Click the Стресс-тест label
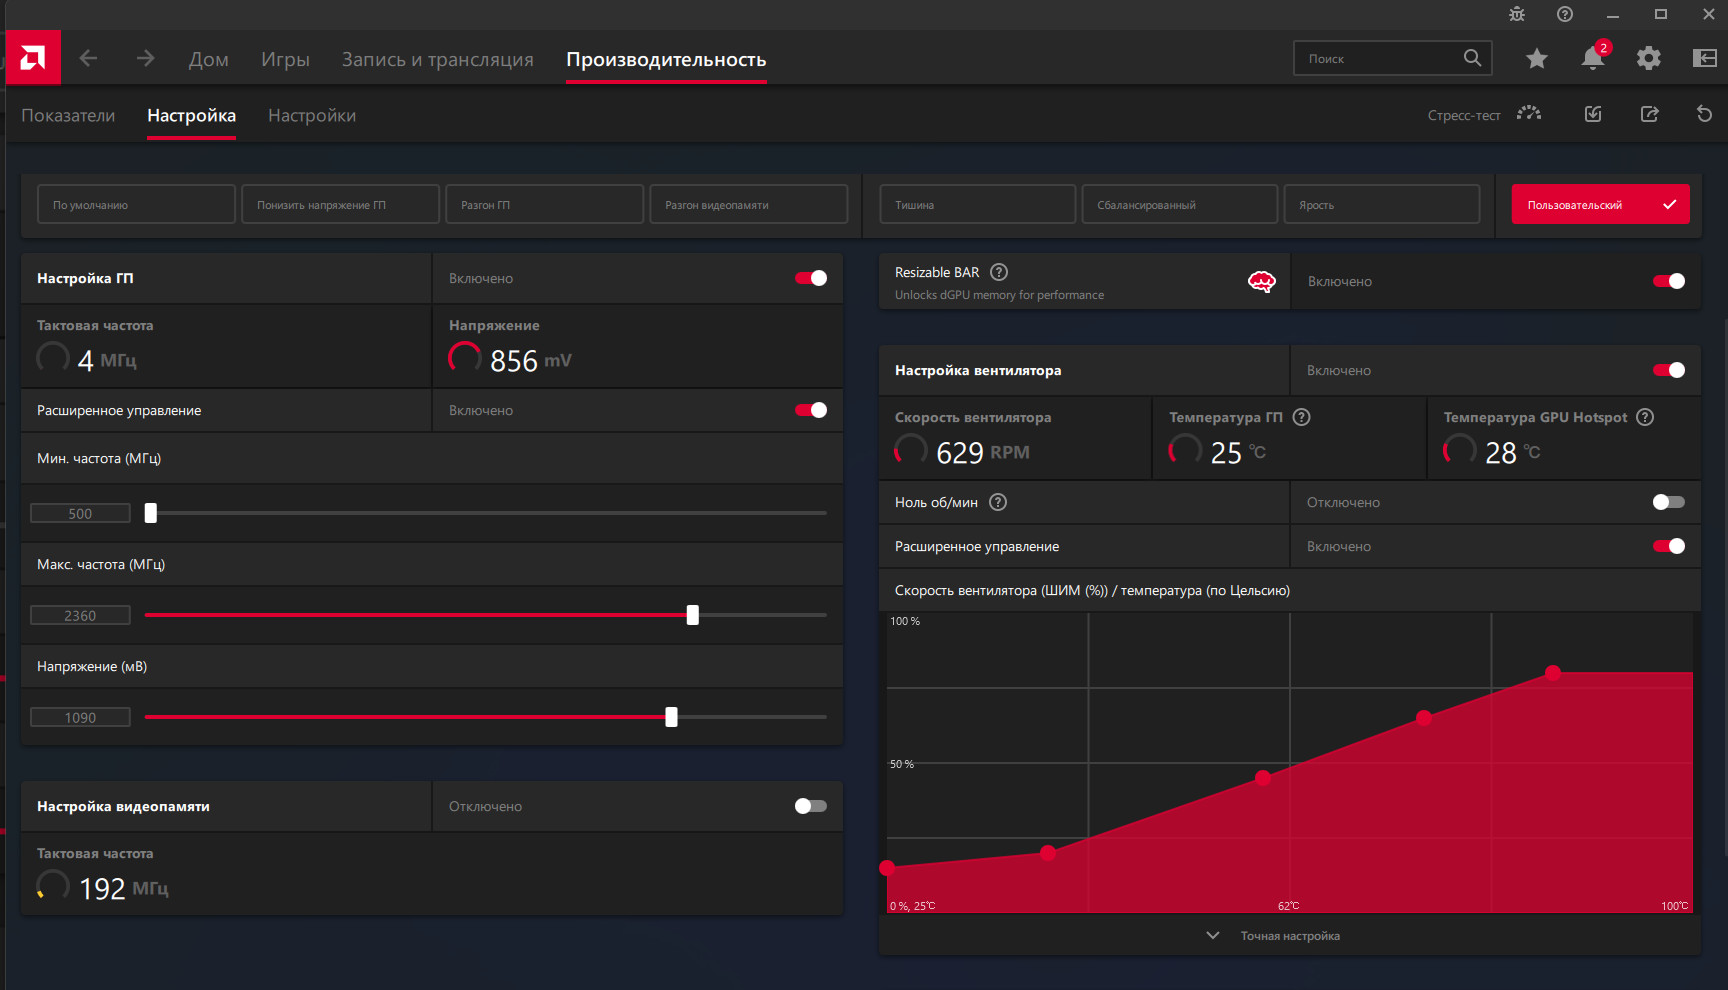 click(x=1464, y=115)
